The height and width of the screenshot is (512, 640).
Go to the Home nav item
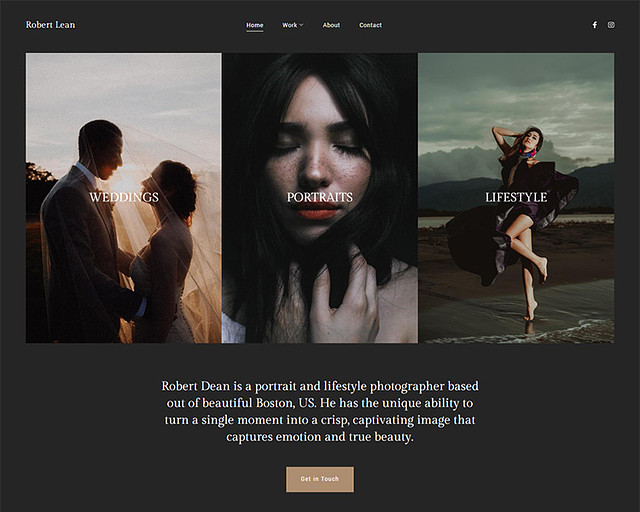pyautogui.click(x=255, y=25)
